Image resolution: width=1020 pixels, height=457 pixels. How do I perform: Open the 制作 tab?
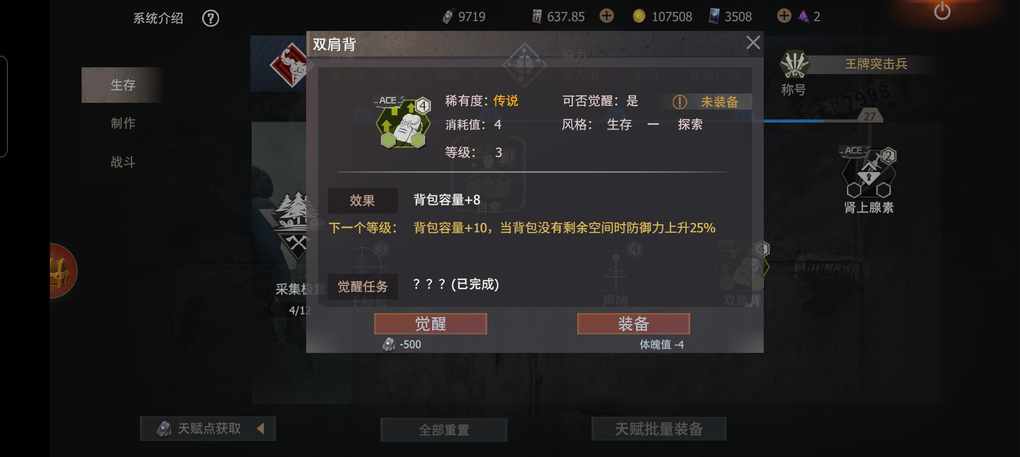tap(122, 124)
